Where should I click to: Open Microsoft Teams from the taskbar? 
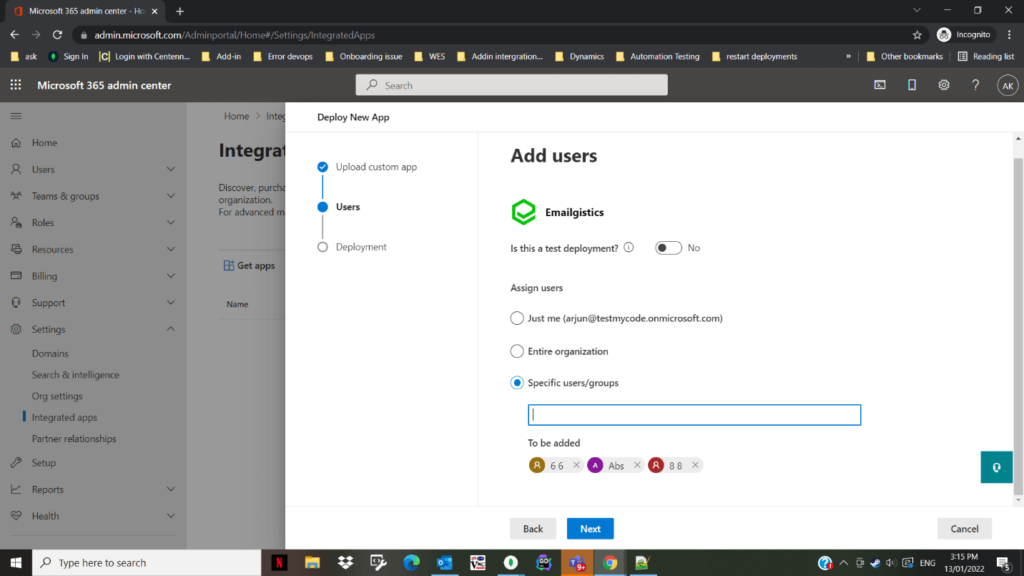tap(577, 562)
